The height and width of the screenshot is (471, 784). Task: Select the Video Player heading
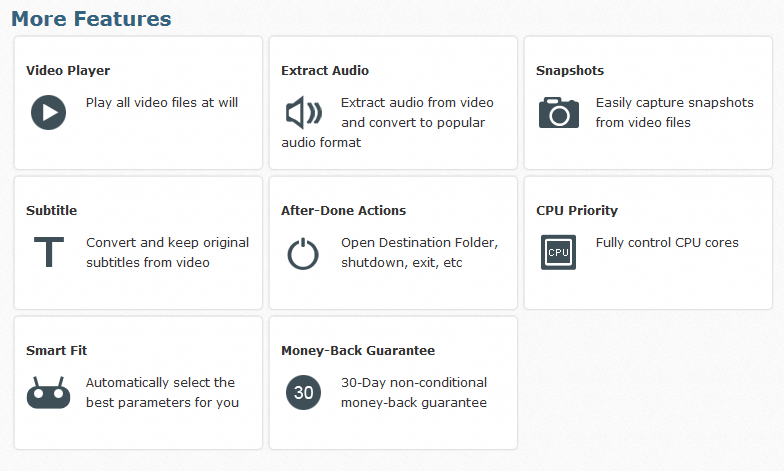point(68,70)
